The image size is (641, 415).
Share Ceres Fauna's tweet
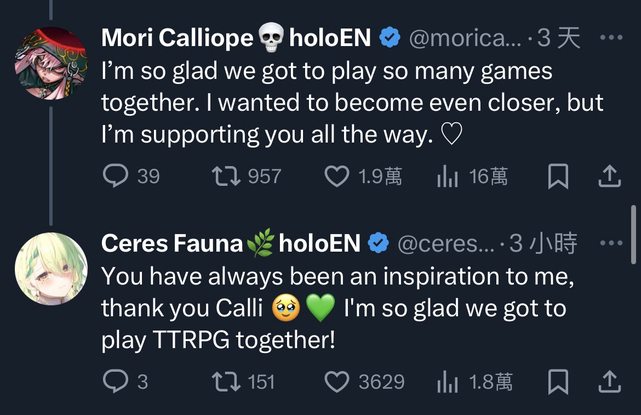pos(608,381)
